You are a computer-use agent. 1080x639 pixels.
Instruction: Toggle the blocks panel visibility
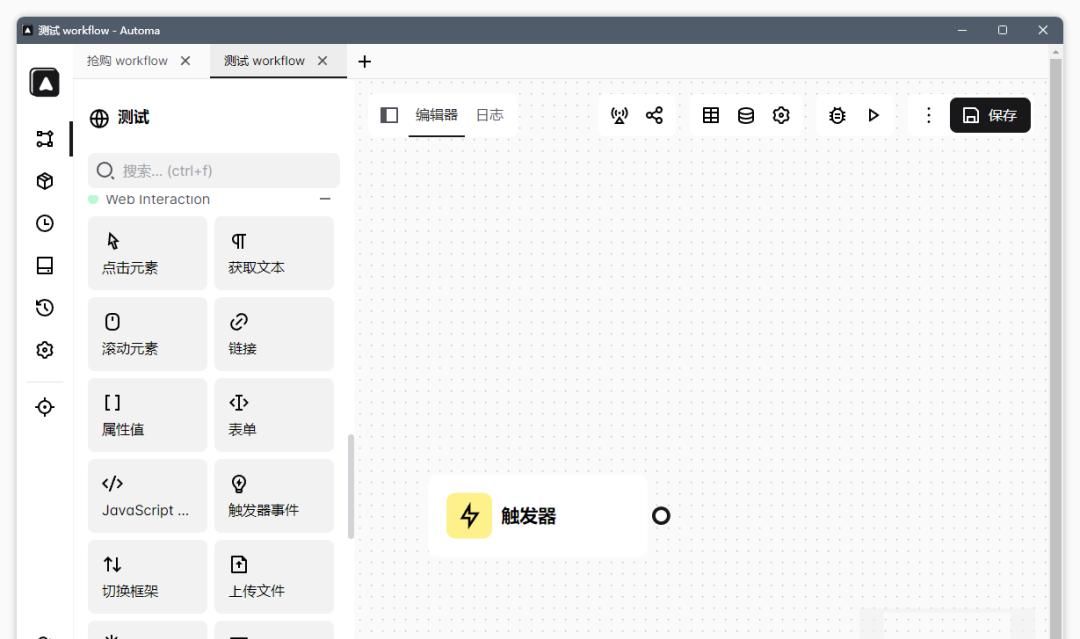tap(387, 114)
